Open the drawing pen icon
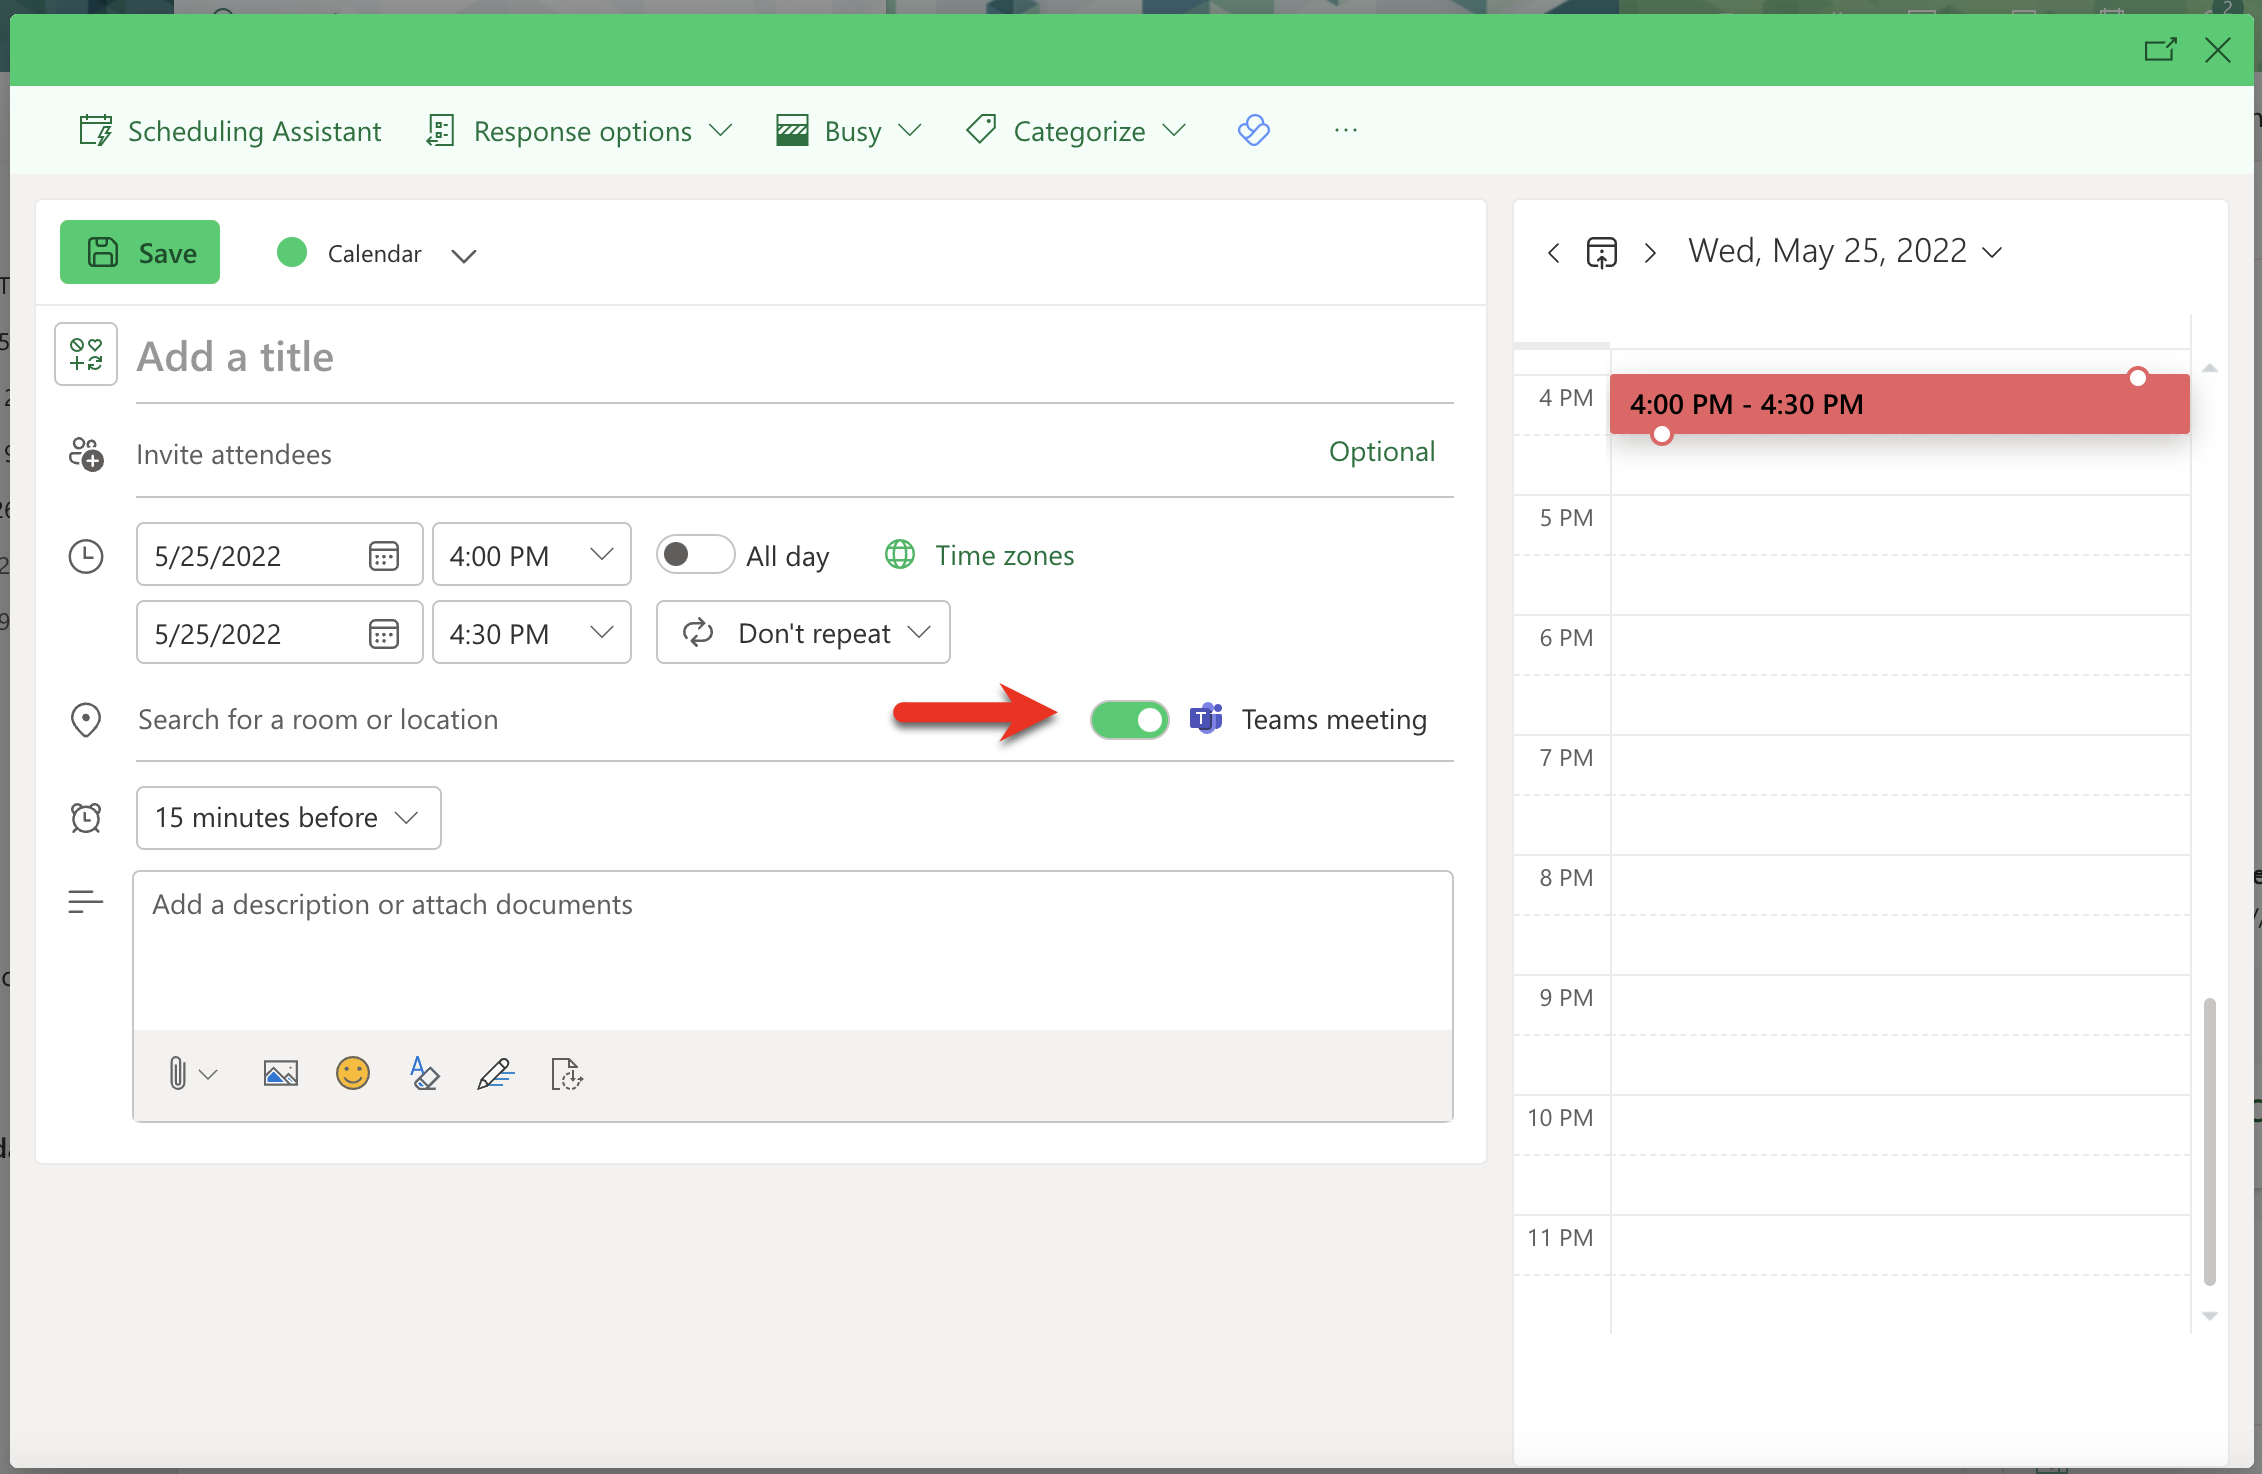 click(x=495, y=1074)
